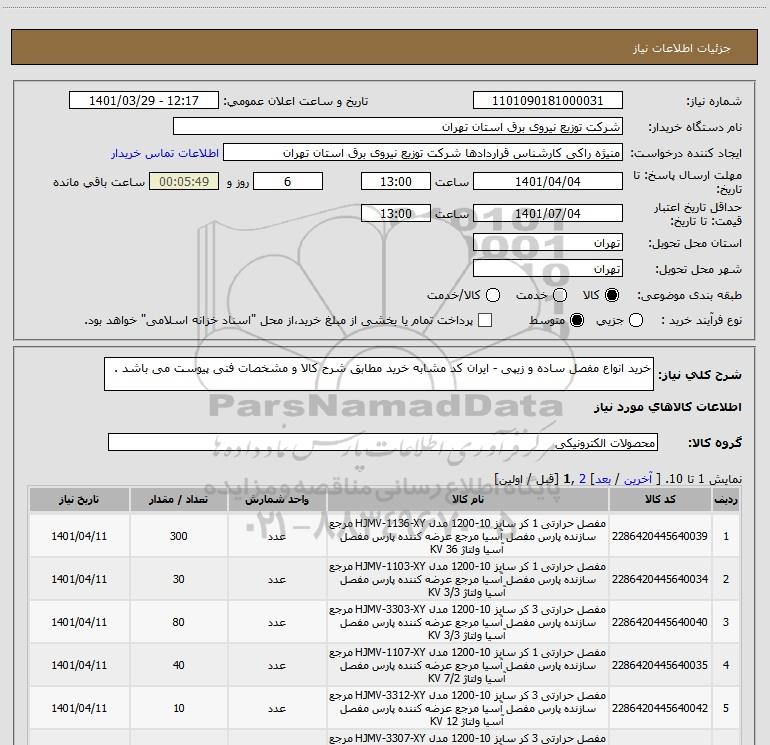Select item code 2286420445640040
Screen dimensions: 770x745
point(660,622)
